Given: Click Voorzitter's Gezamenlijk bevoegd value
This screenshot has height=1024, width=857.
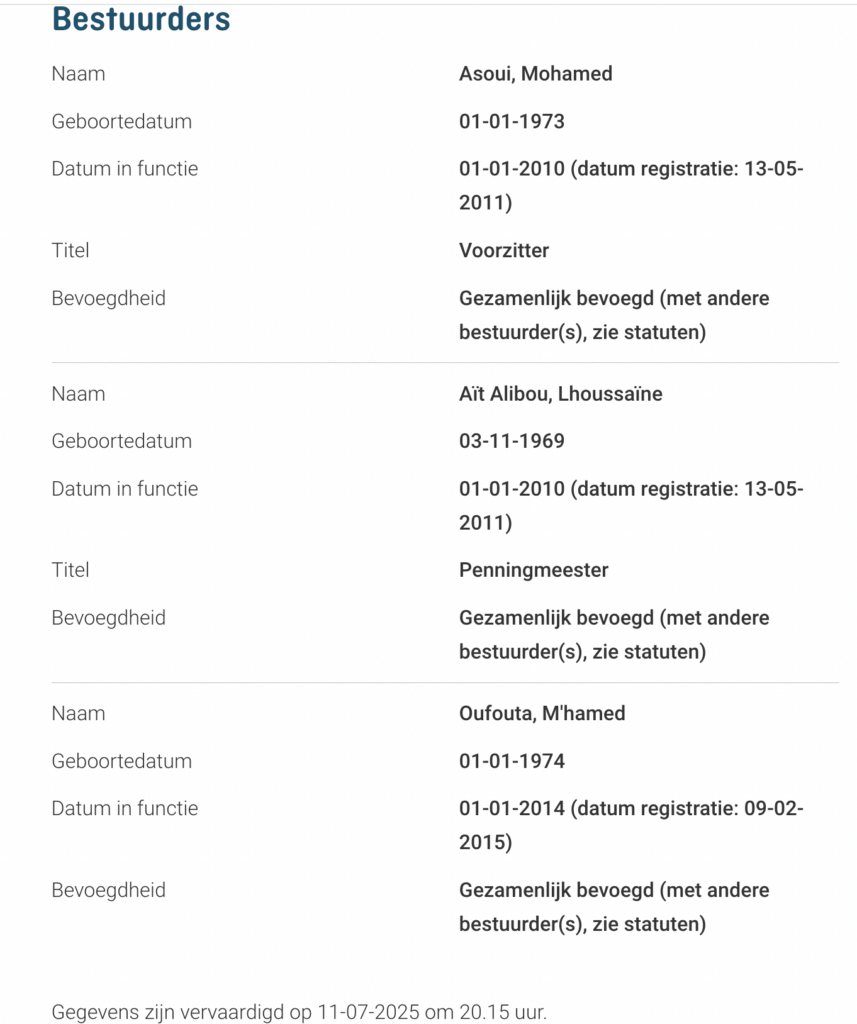Looking at the screenshot, I should point(614,315).
